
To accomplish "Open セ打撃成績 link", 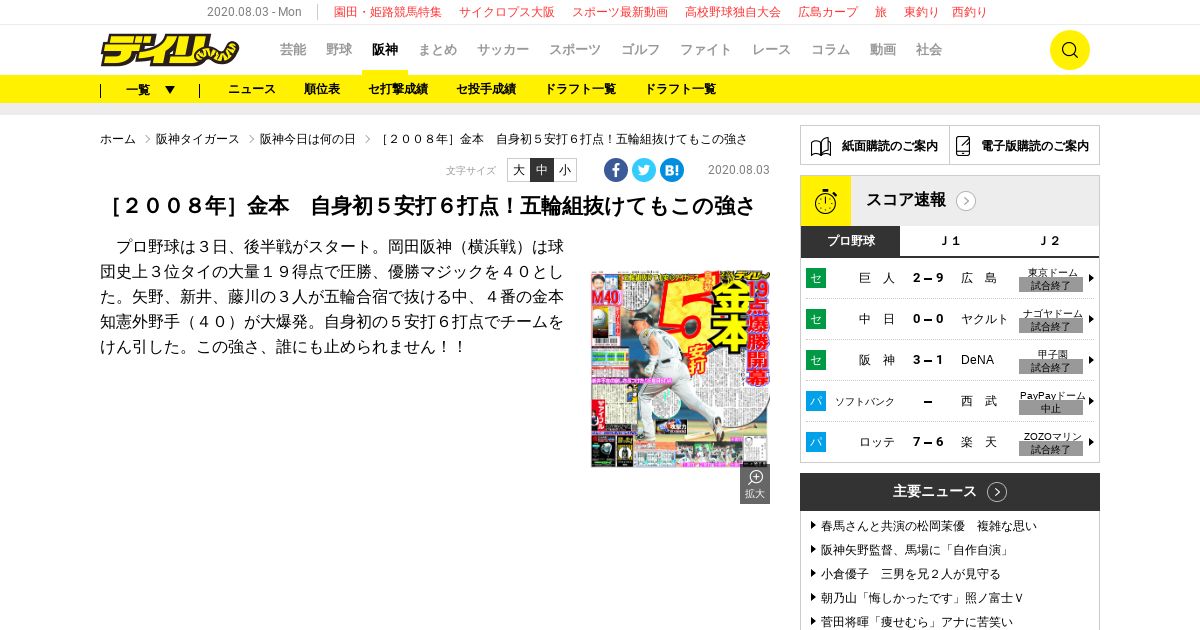I will (x=398, y=89).
